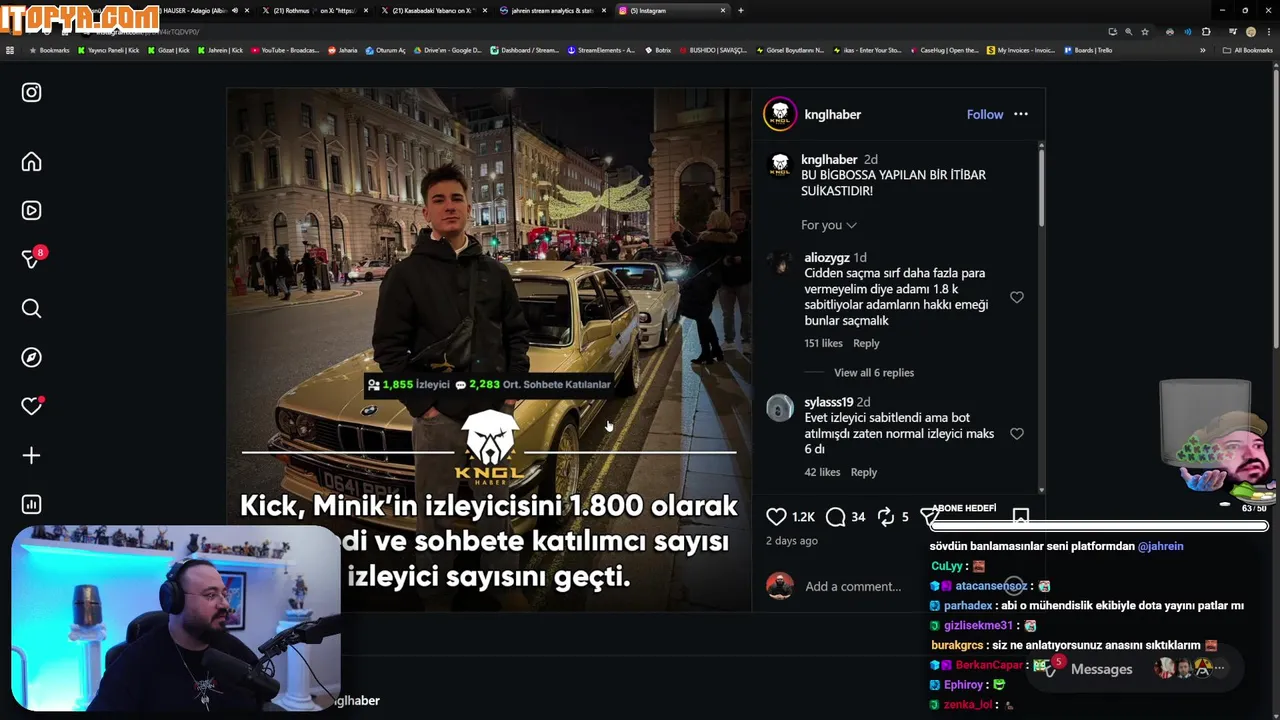Click sylasss19's profile picture
1280x720 pixels.
click(x=779, y=408)
